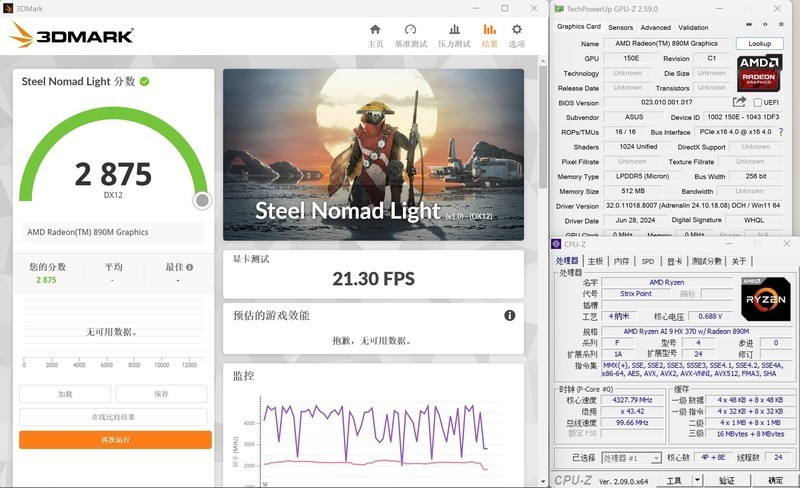Switch to GPU-Z Validation tab

(x=693, y=28)
